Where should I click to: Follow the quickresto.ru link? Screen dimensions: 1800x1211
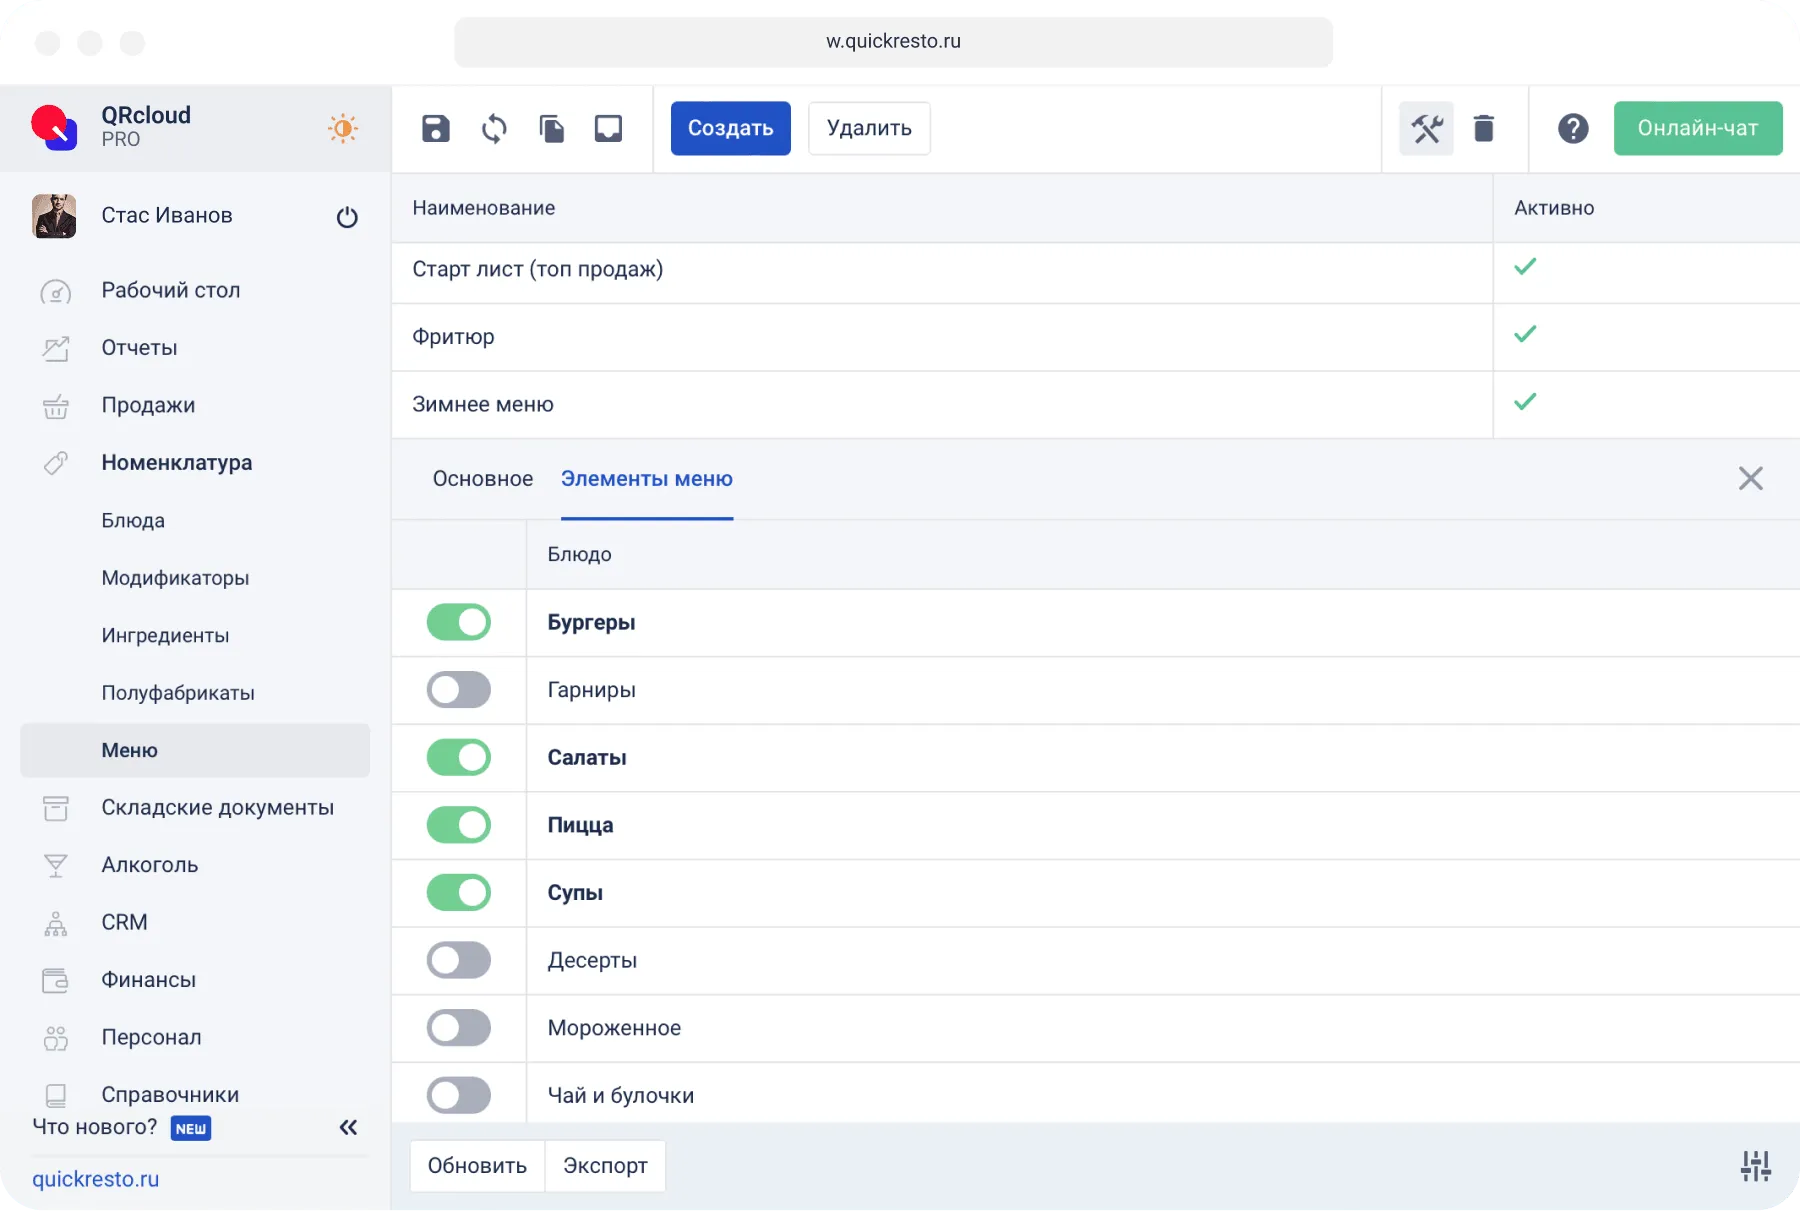click(96, 1179)
